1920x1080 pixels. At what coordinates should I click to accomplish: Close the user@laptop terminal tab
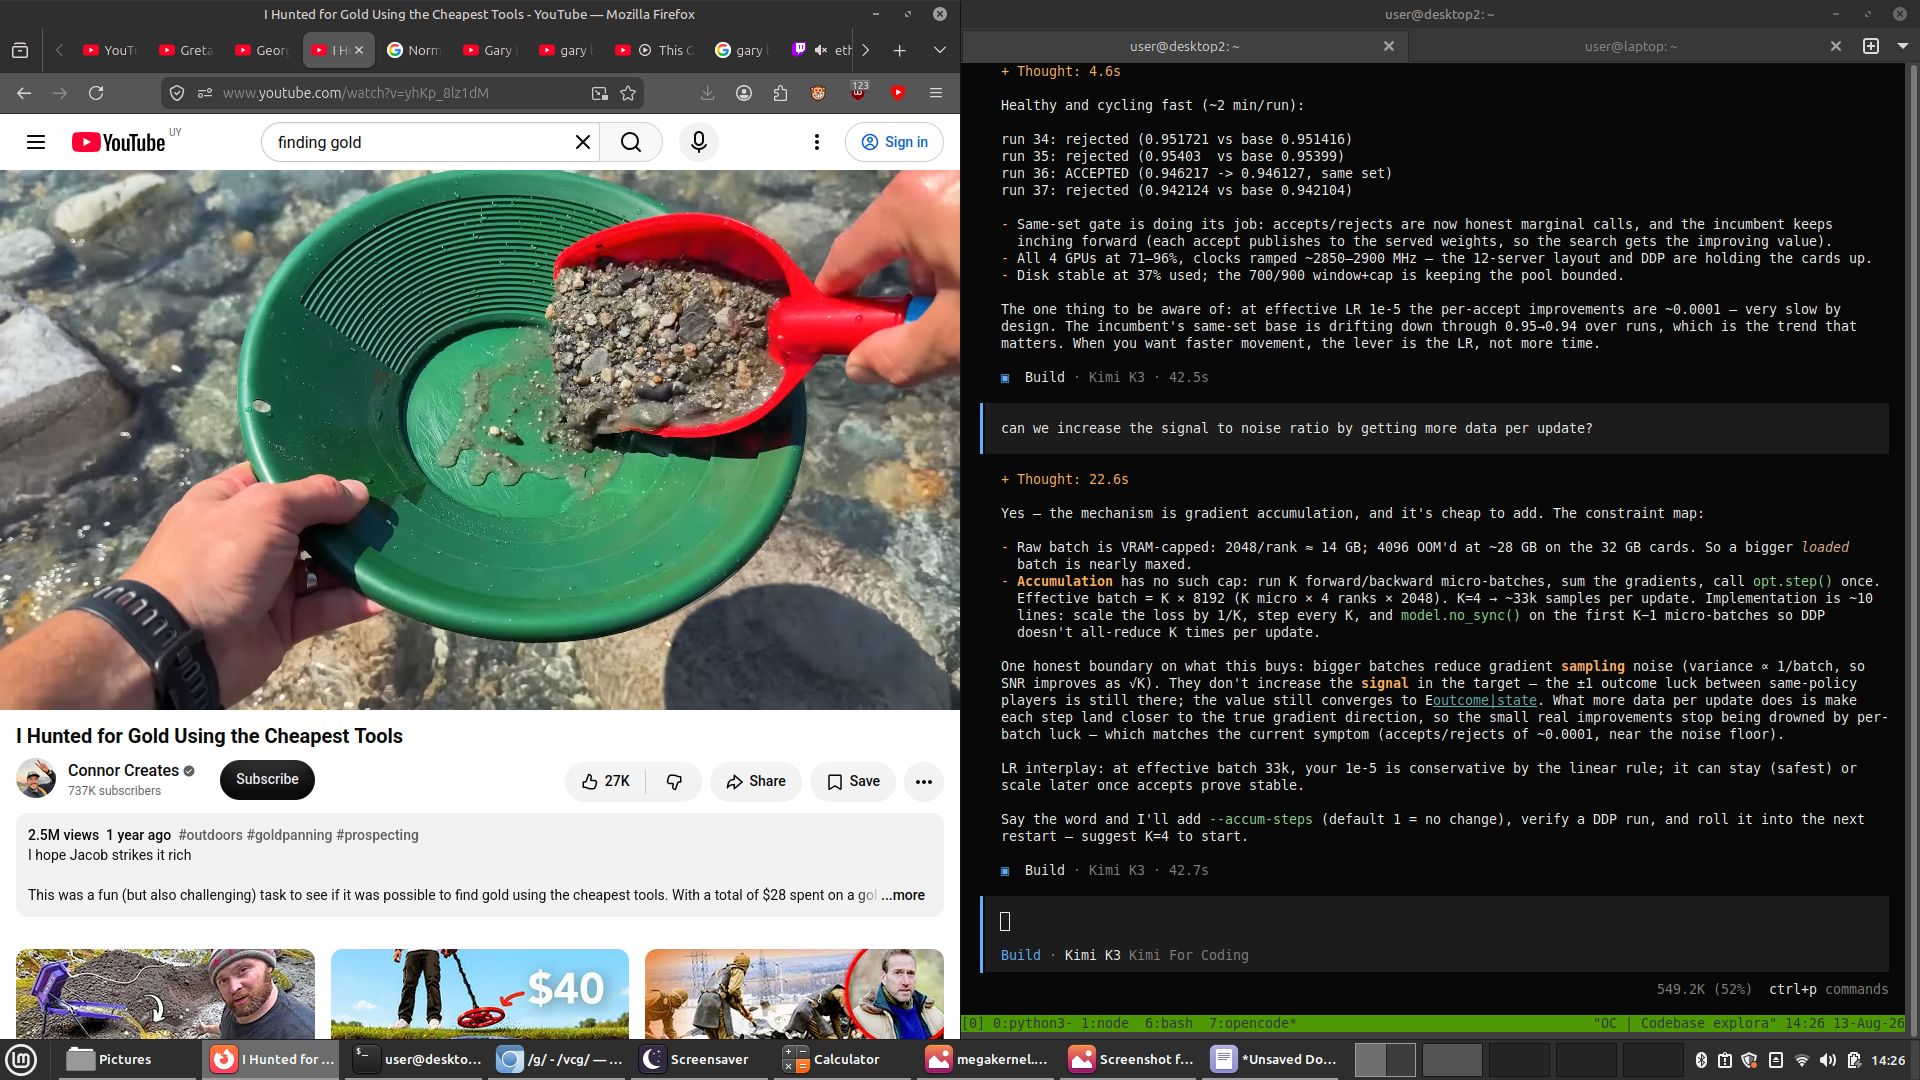tap(1836, 46)
